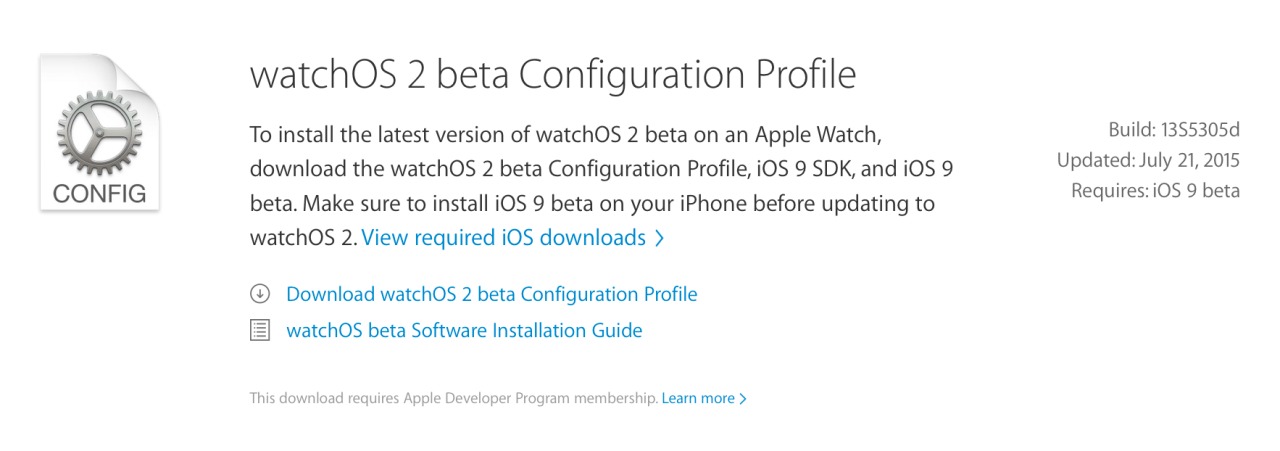This screenshot has height=451, width=1280.
Task: Click the Requires: iOS 9 beta text
Action: [x=1155, y=191]
